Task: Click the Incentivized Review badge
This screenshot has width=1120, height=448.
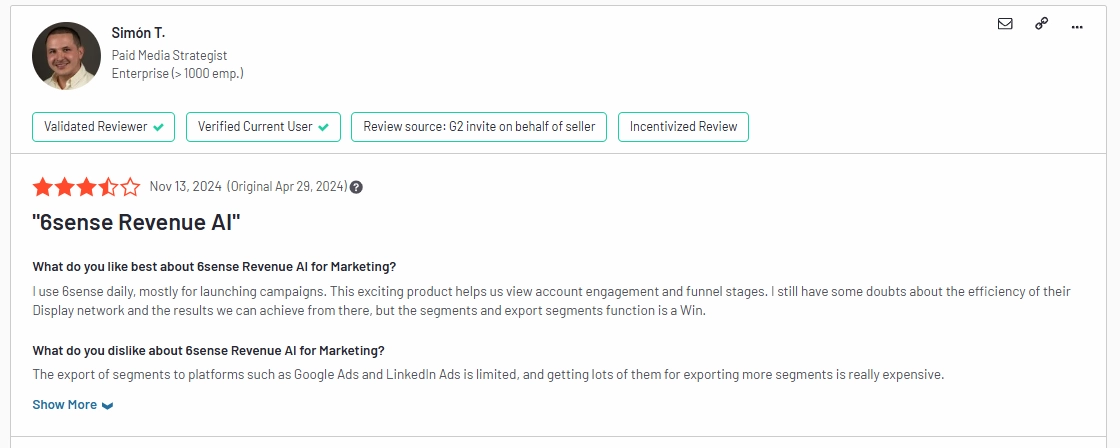Action: (683, 127)
